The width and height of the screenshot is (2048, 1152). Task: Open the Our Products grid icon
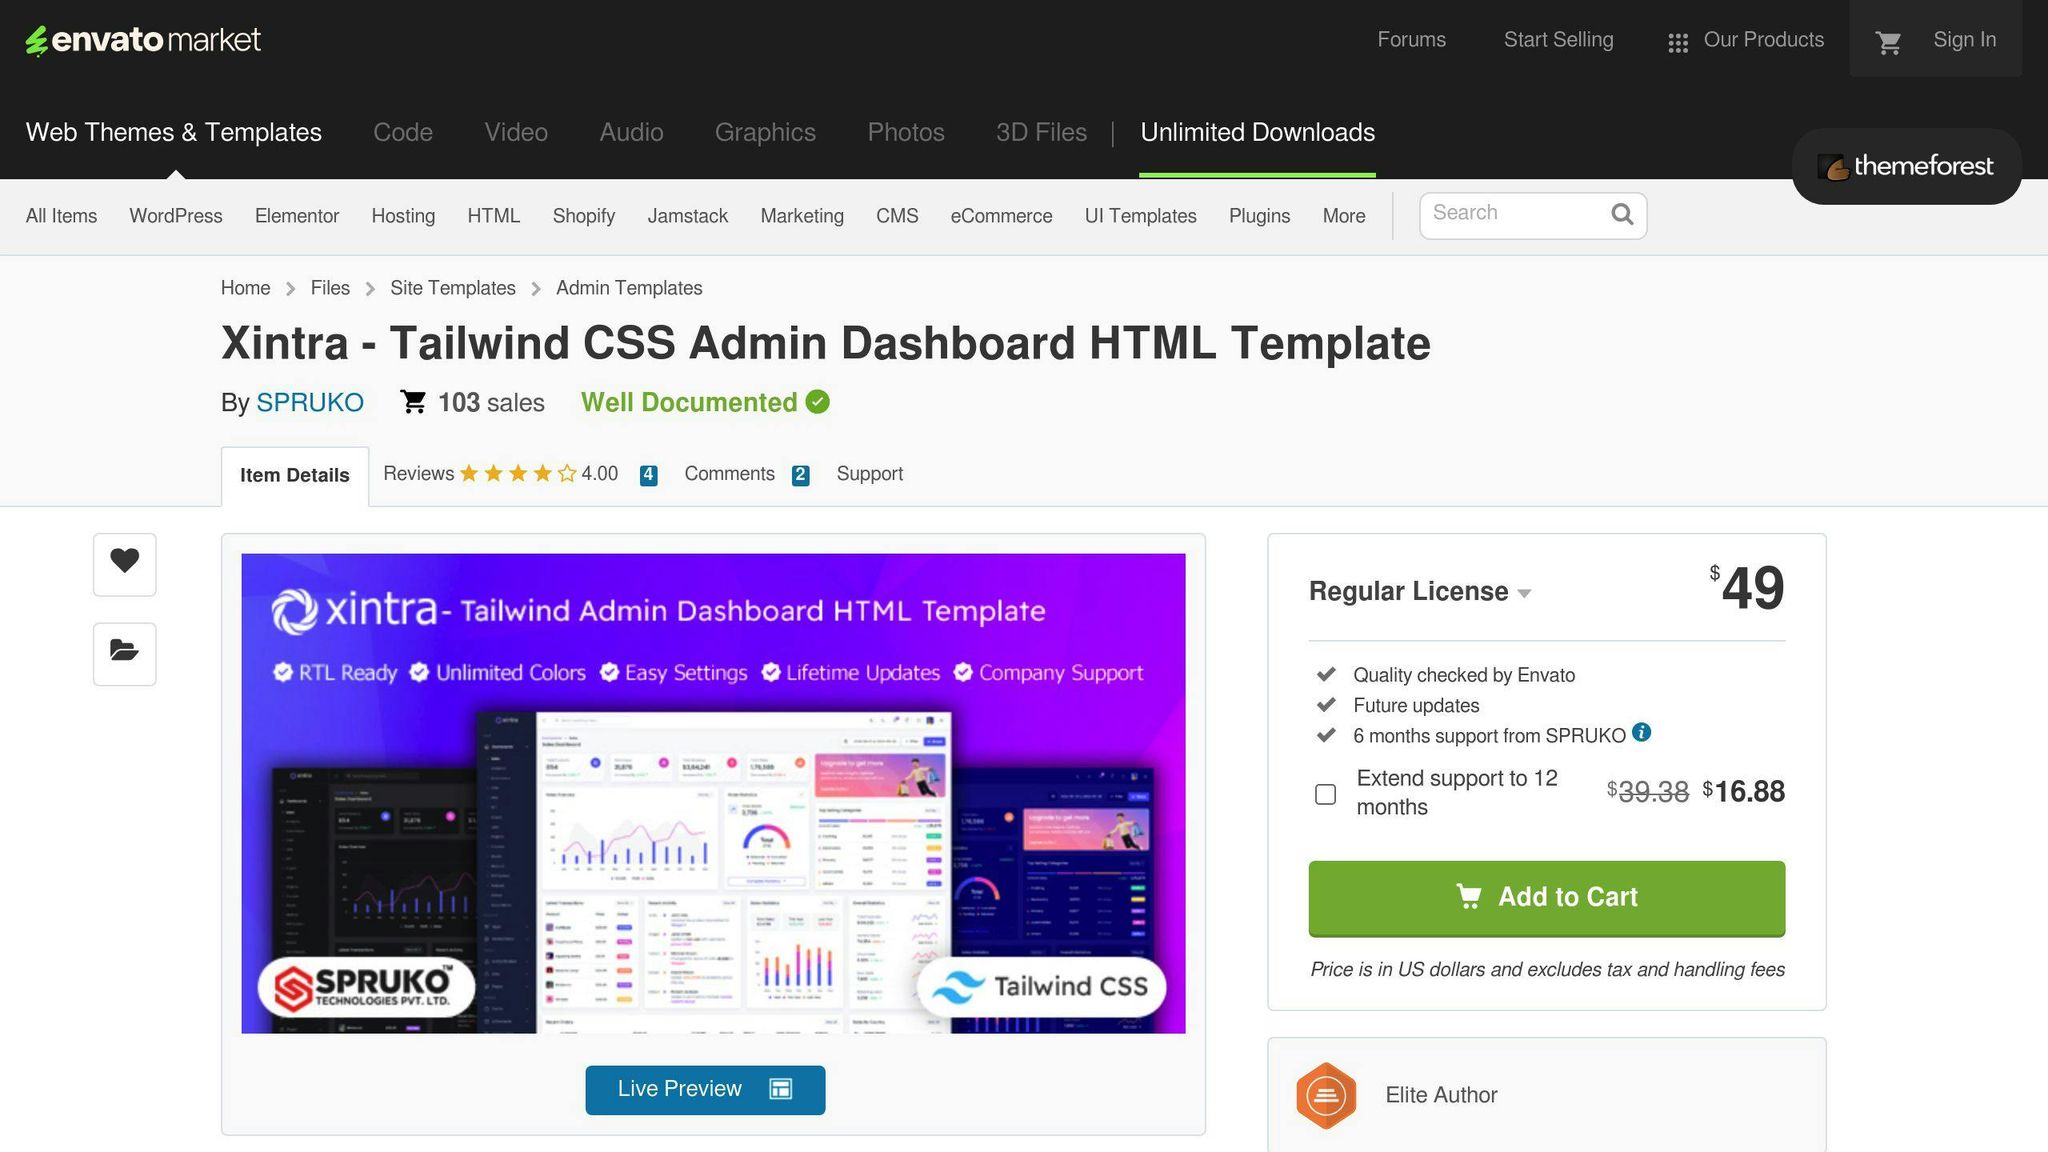[x=1678, y=43]
